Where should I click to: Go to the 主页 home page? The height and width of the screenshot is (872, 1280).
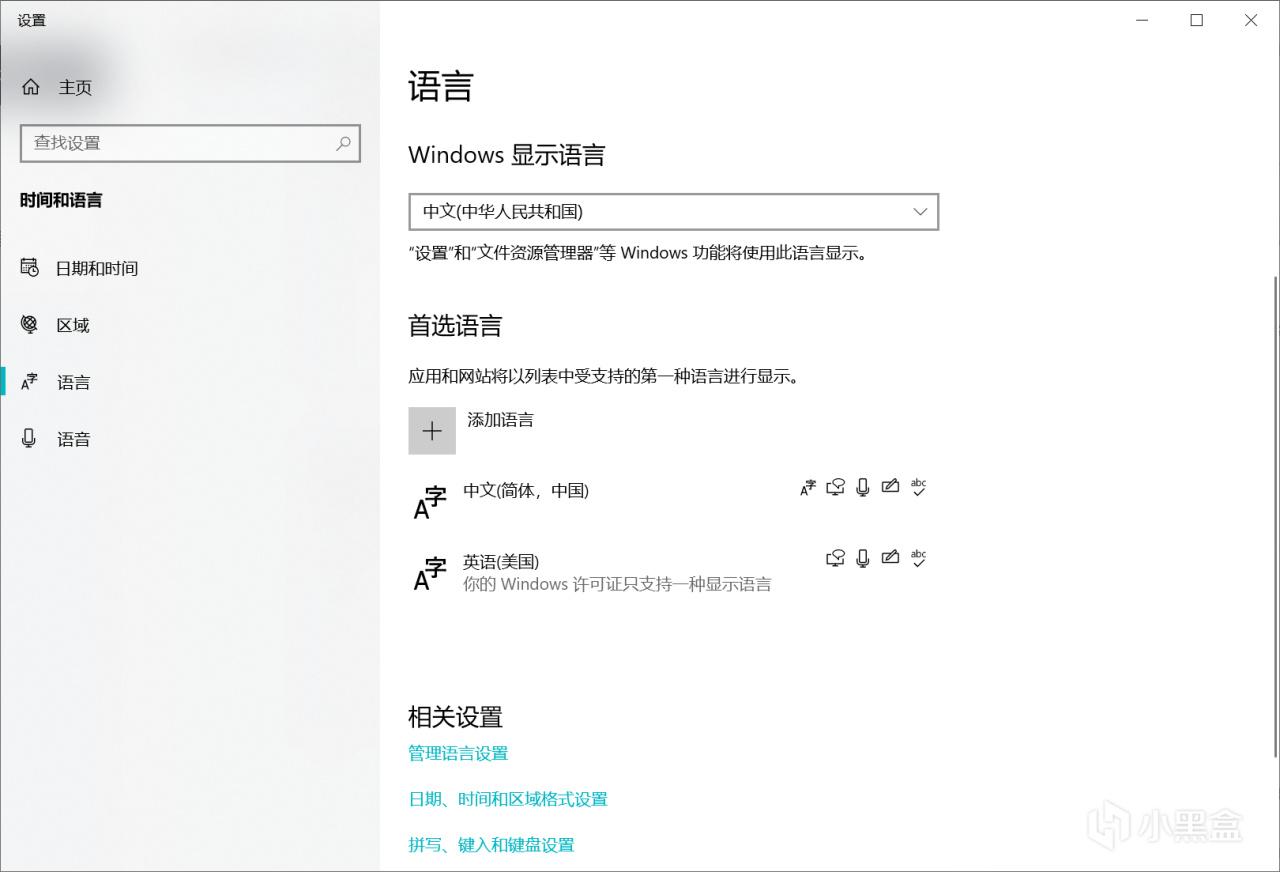(x=57, y=87)
